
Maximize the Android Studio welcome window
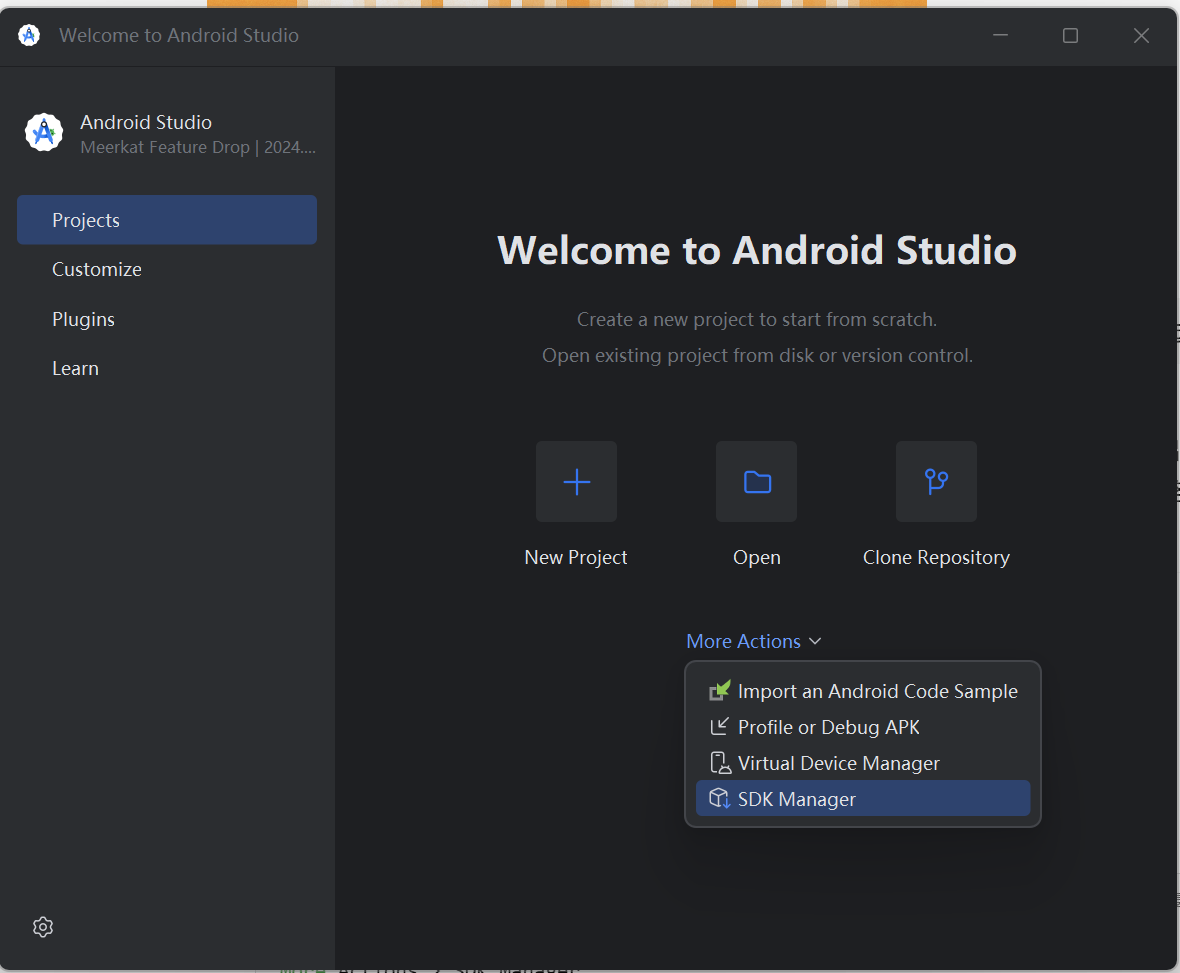1070,35
